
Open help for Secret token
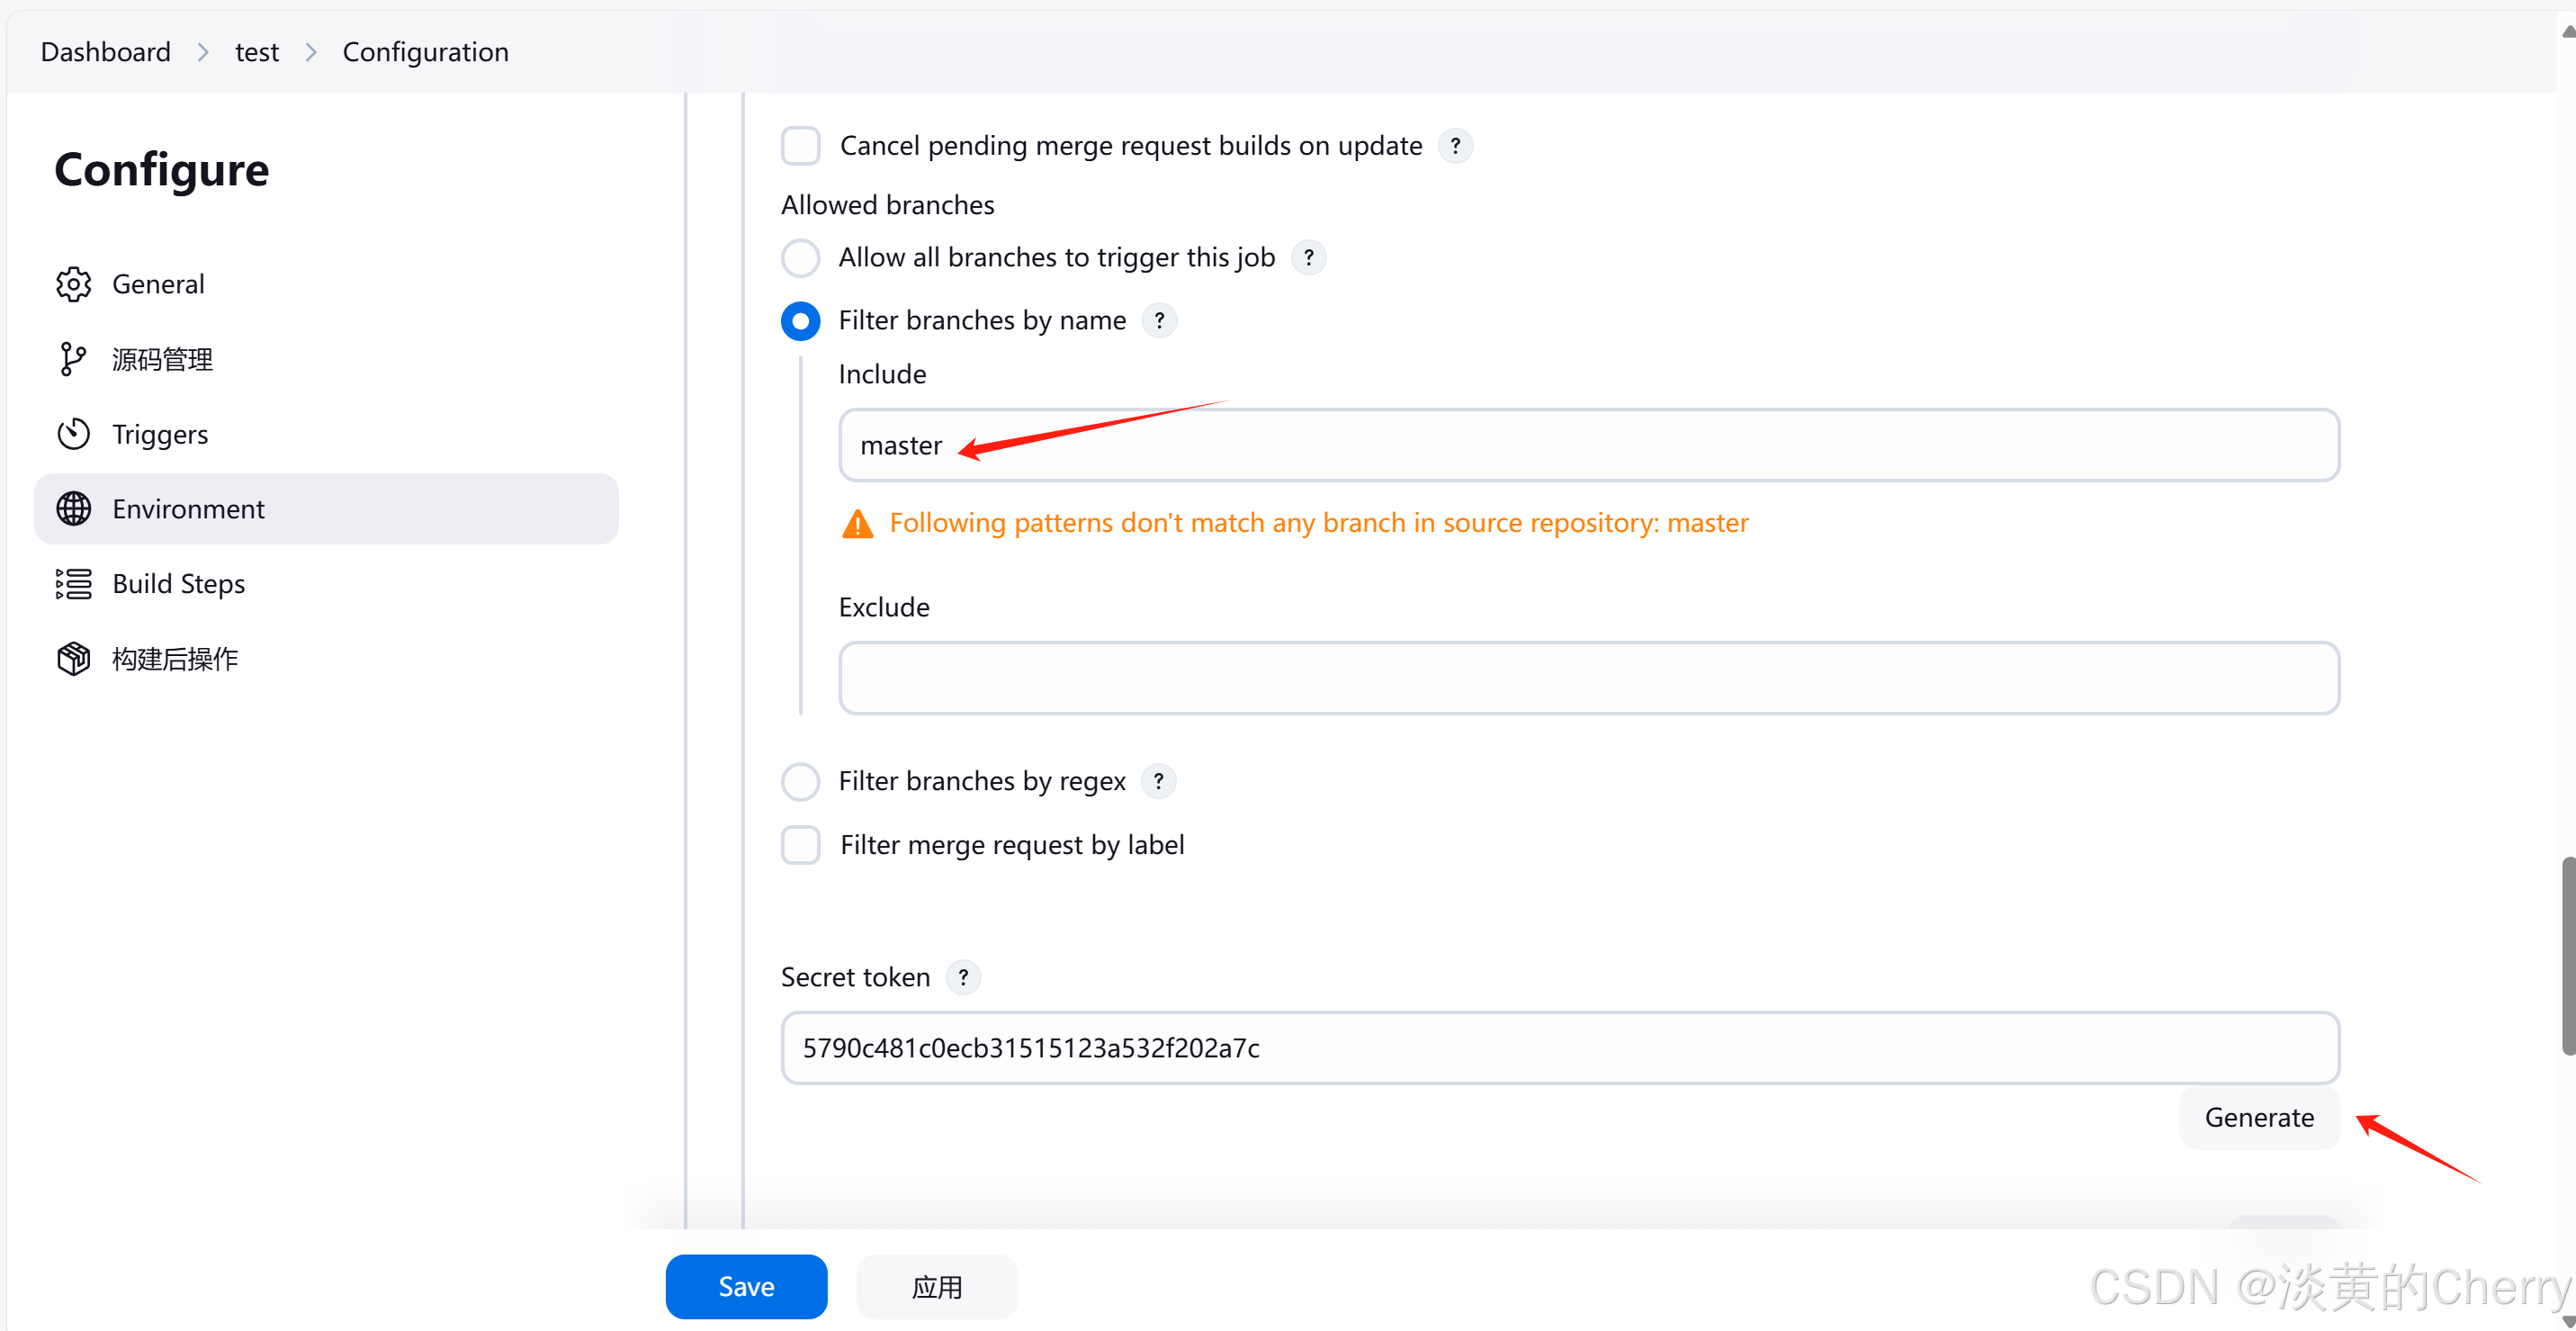(963, 977)
